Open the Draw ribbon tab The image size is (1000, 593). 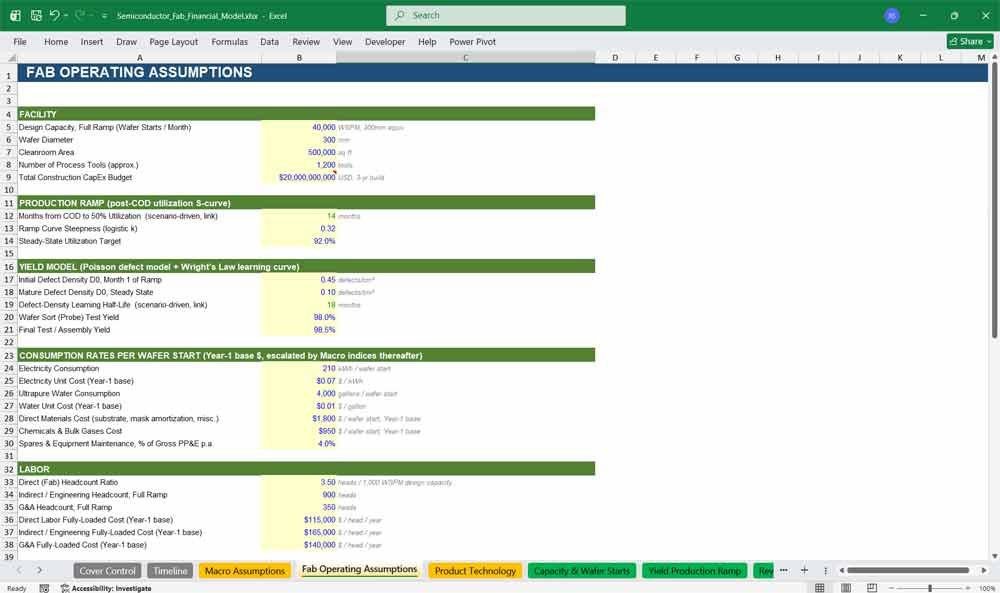[x=126, y=41]
